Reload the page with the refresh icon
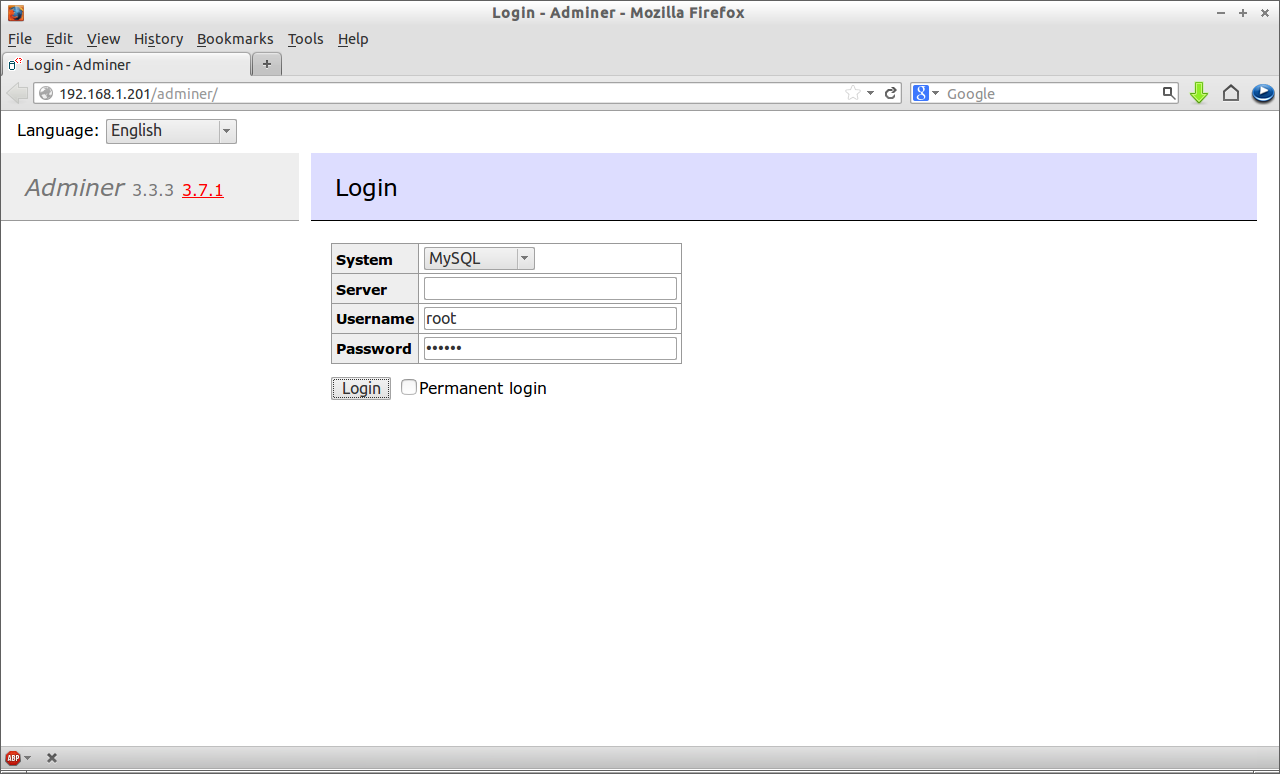Image resolution: width=1280 pixels, height=774 pixels. tap(890, 93)
